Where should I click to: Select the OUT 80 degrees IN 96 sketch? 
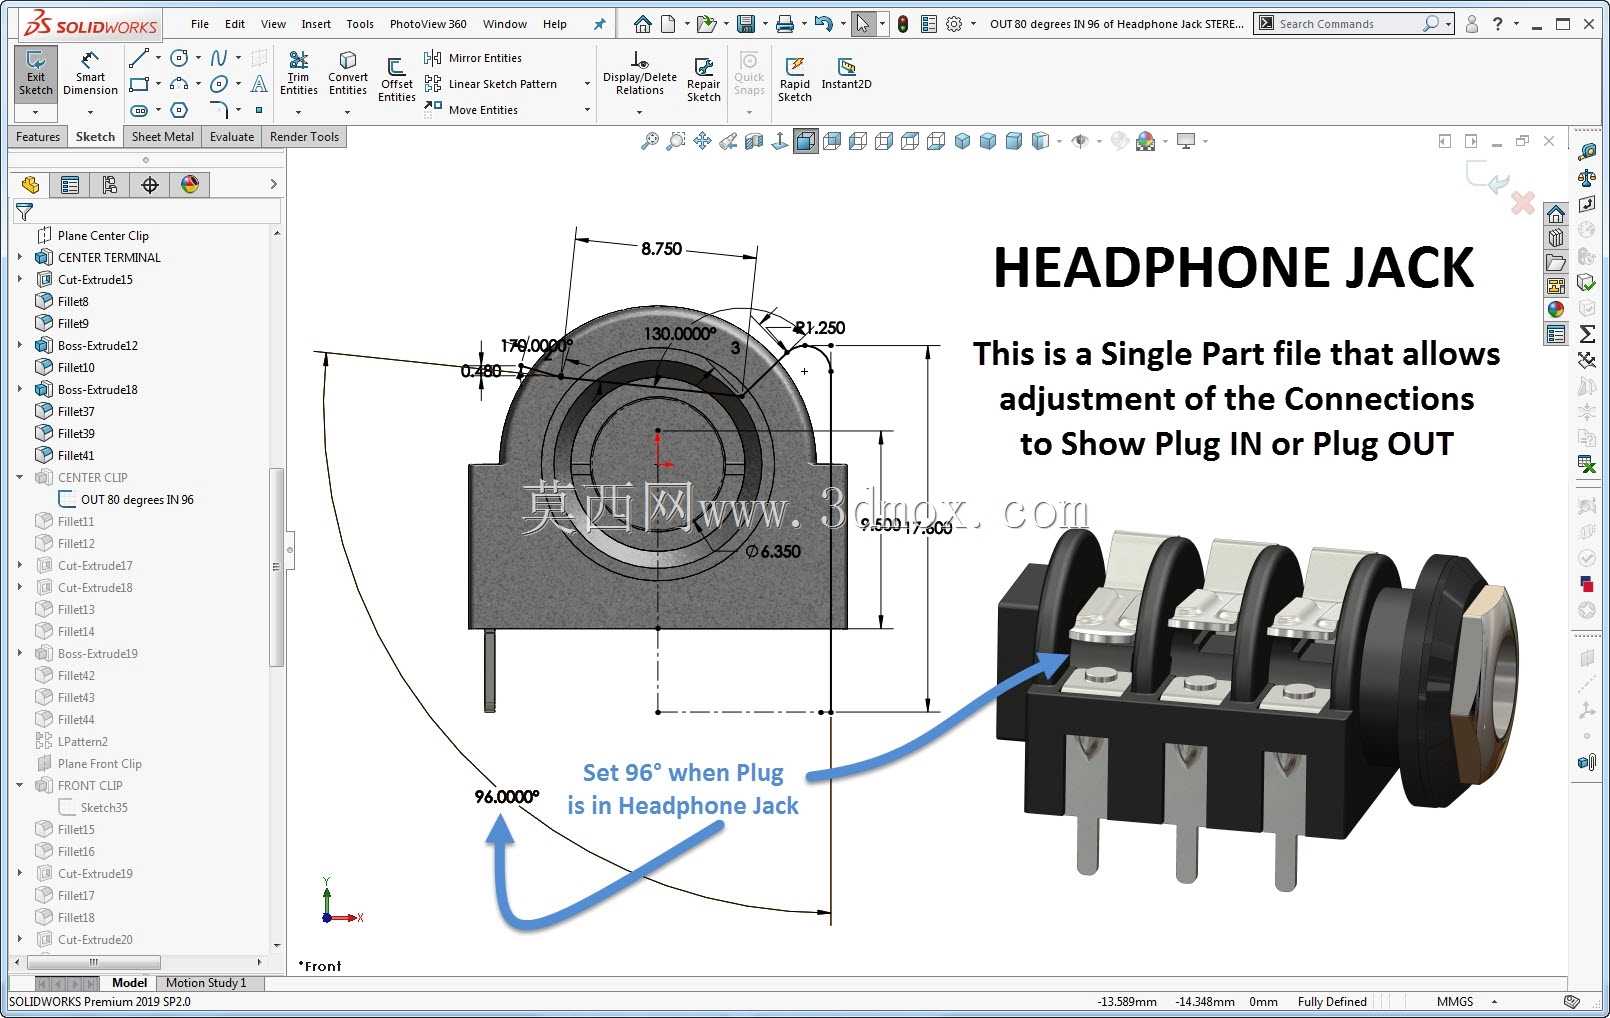pyautogui.click(x=137, y=499)
